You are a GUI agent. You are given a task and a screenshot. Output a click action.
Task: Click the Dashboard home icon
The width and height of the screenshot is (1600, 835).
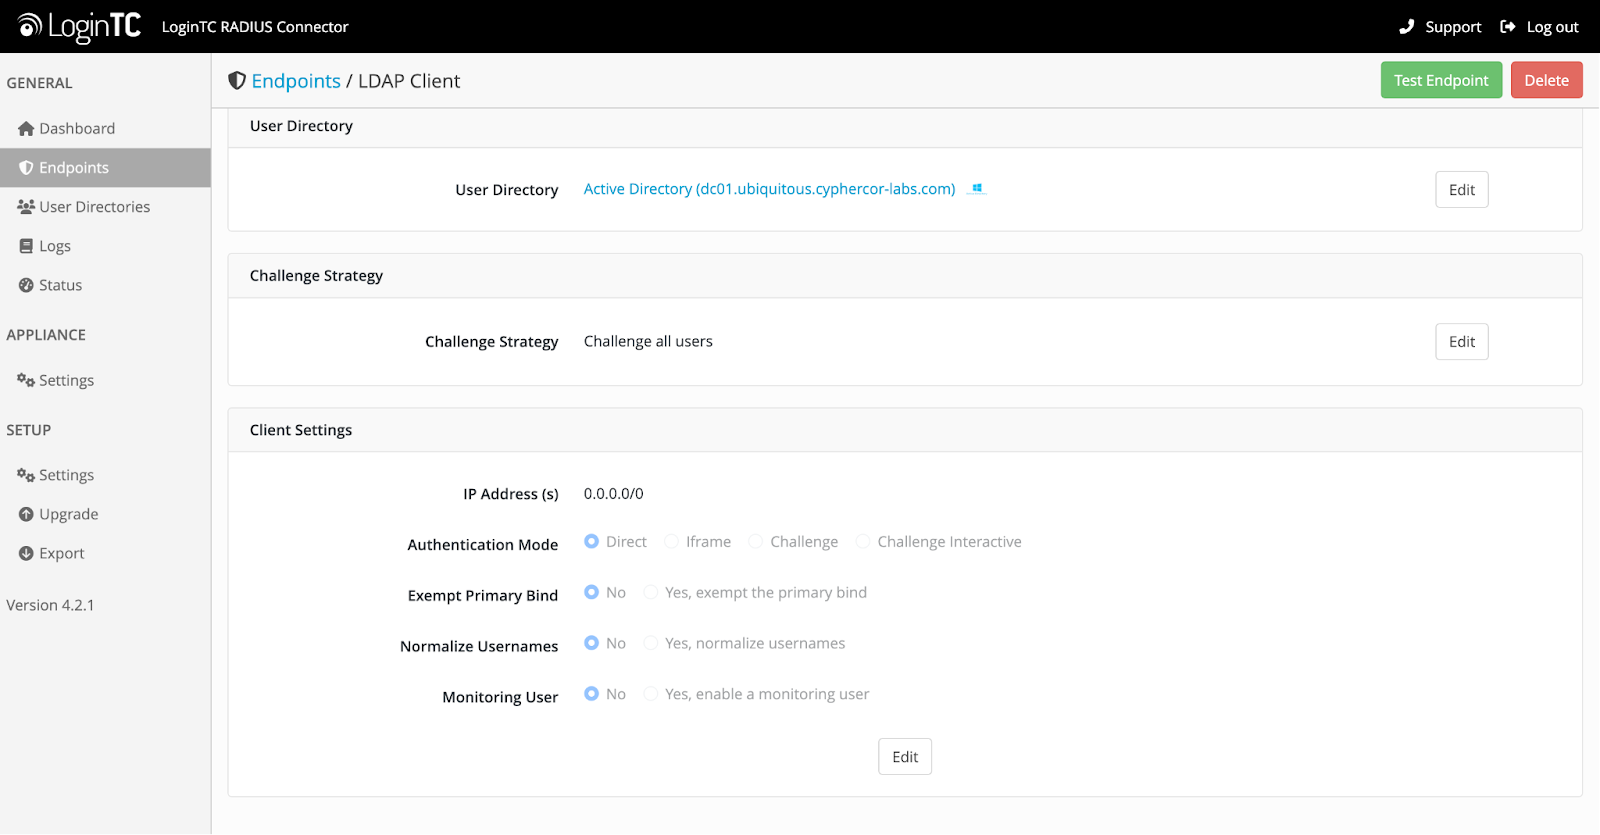(x=26, y=128)
